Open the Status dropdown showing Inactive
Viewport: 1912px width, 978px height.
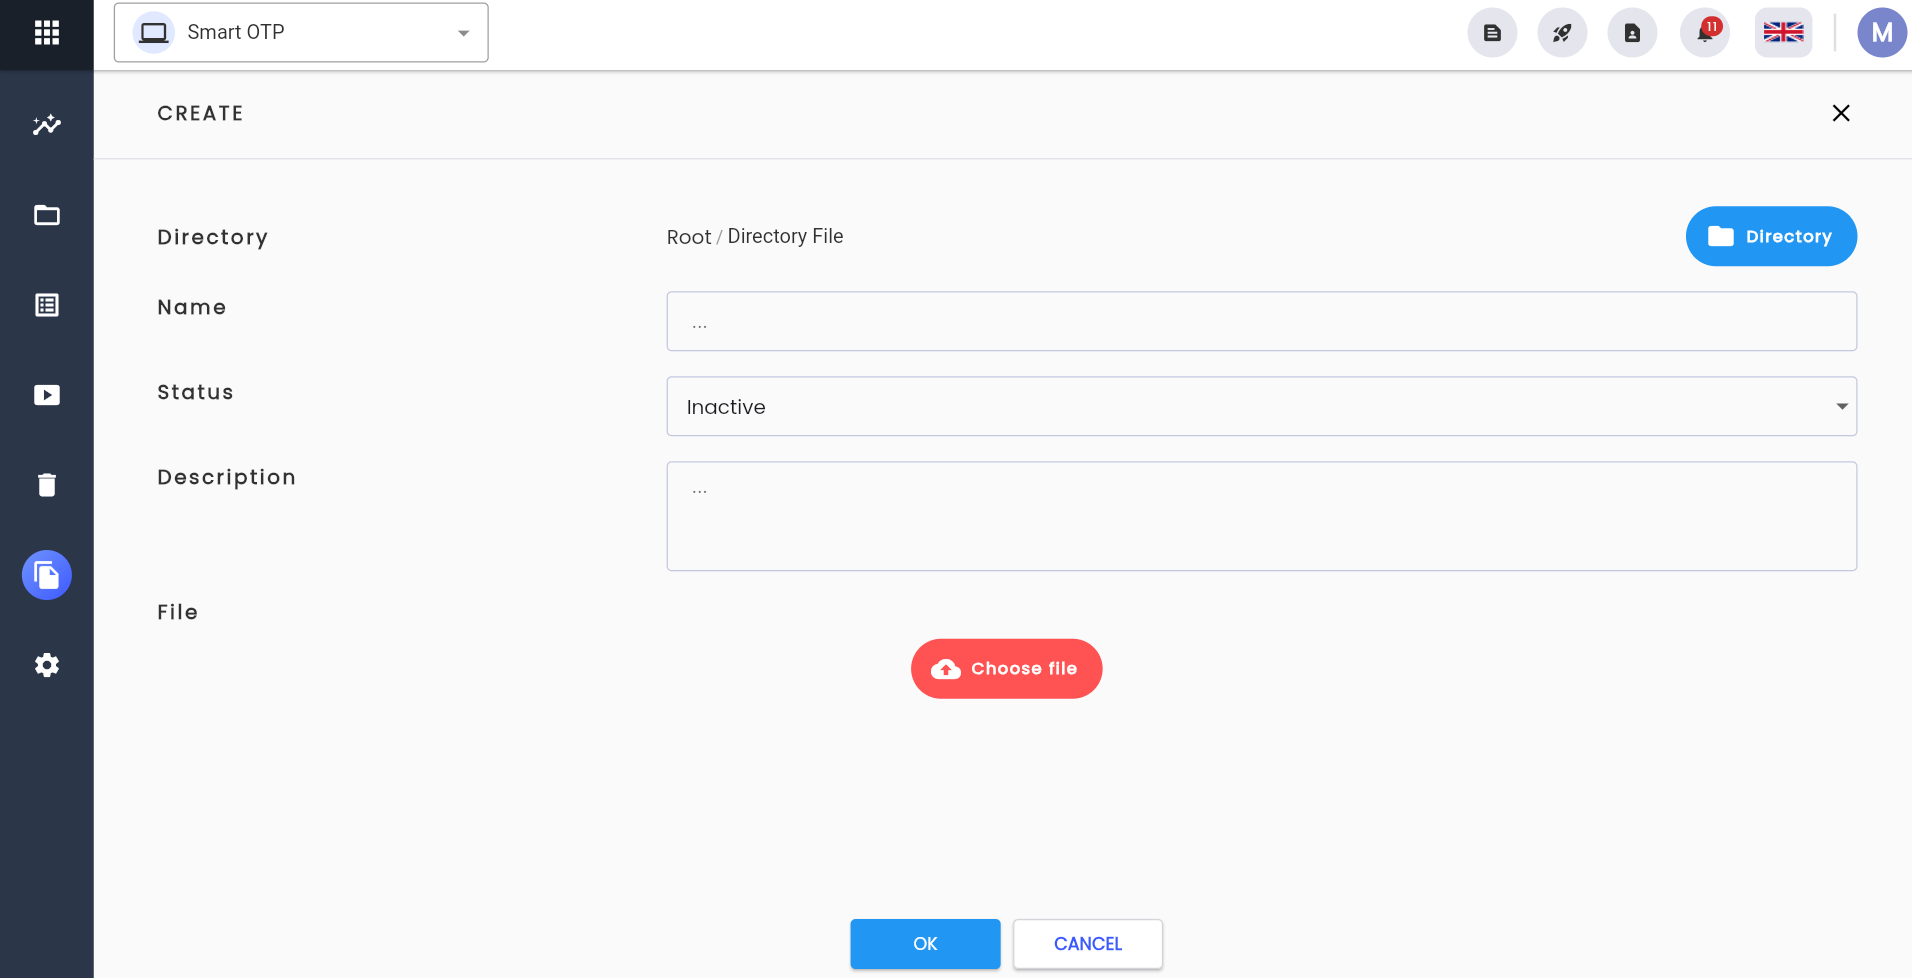(x=1261, y=406)
